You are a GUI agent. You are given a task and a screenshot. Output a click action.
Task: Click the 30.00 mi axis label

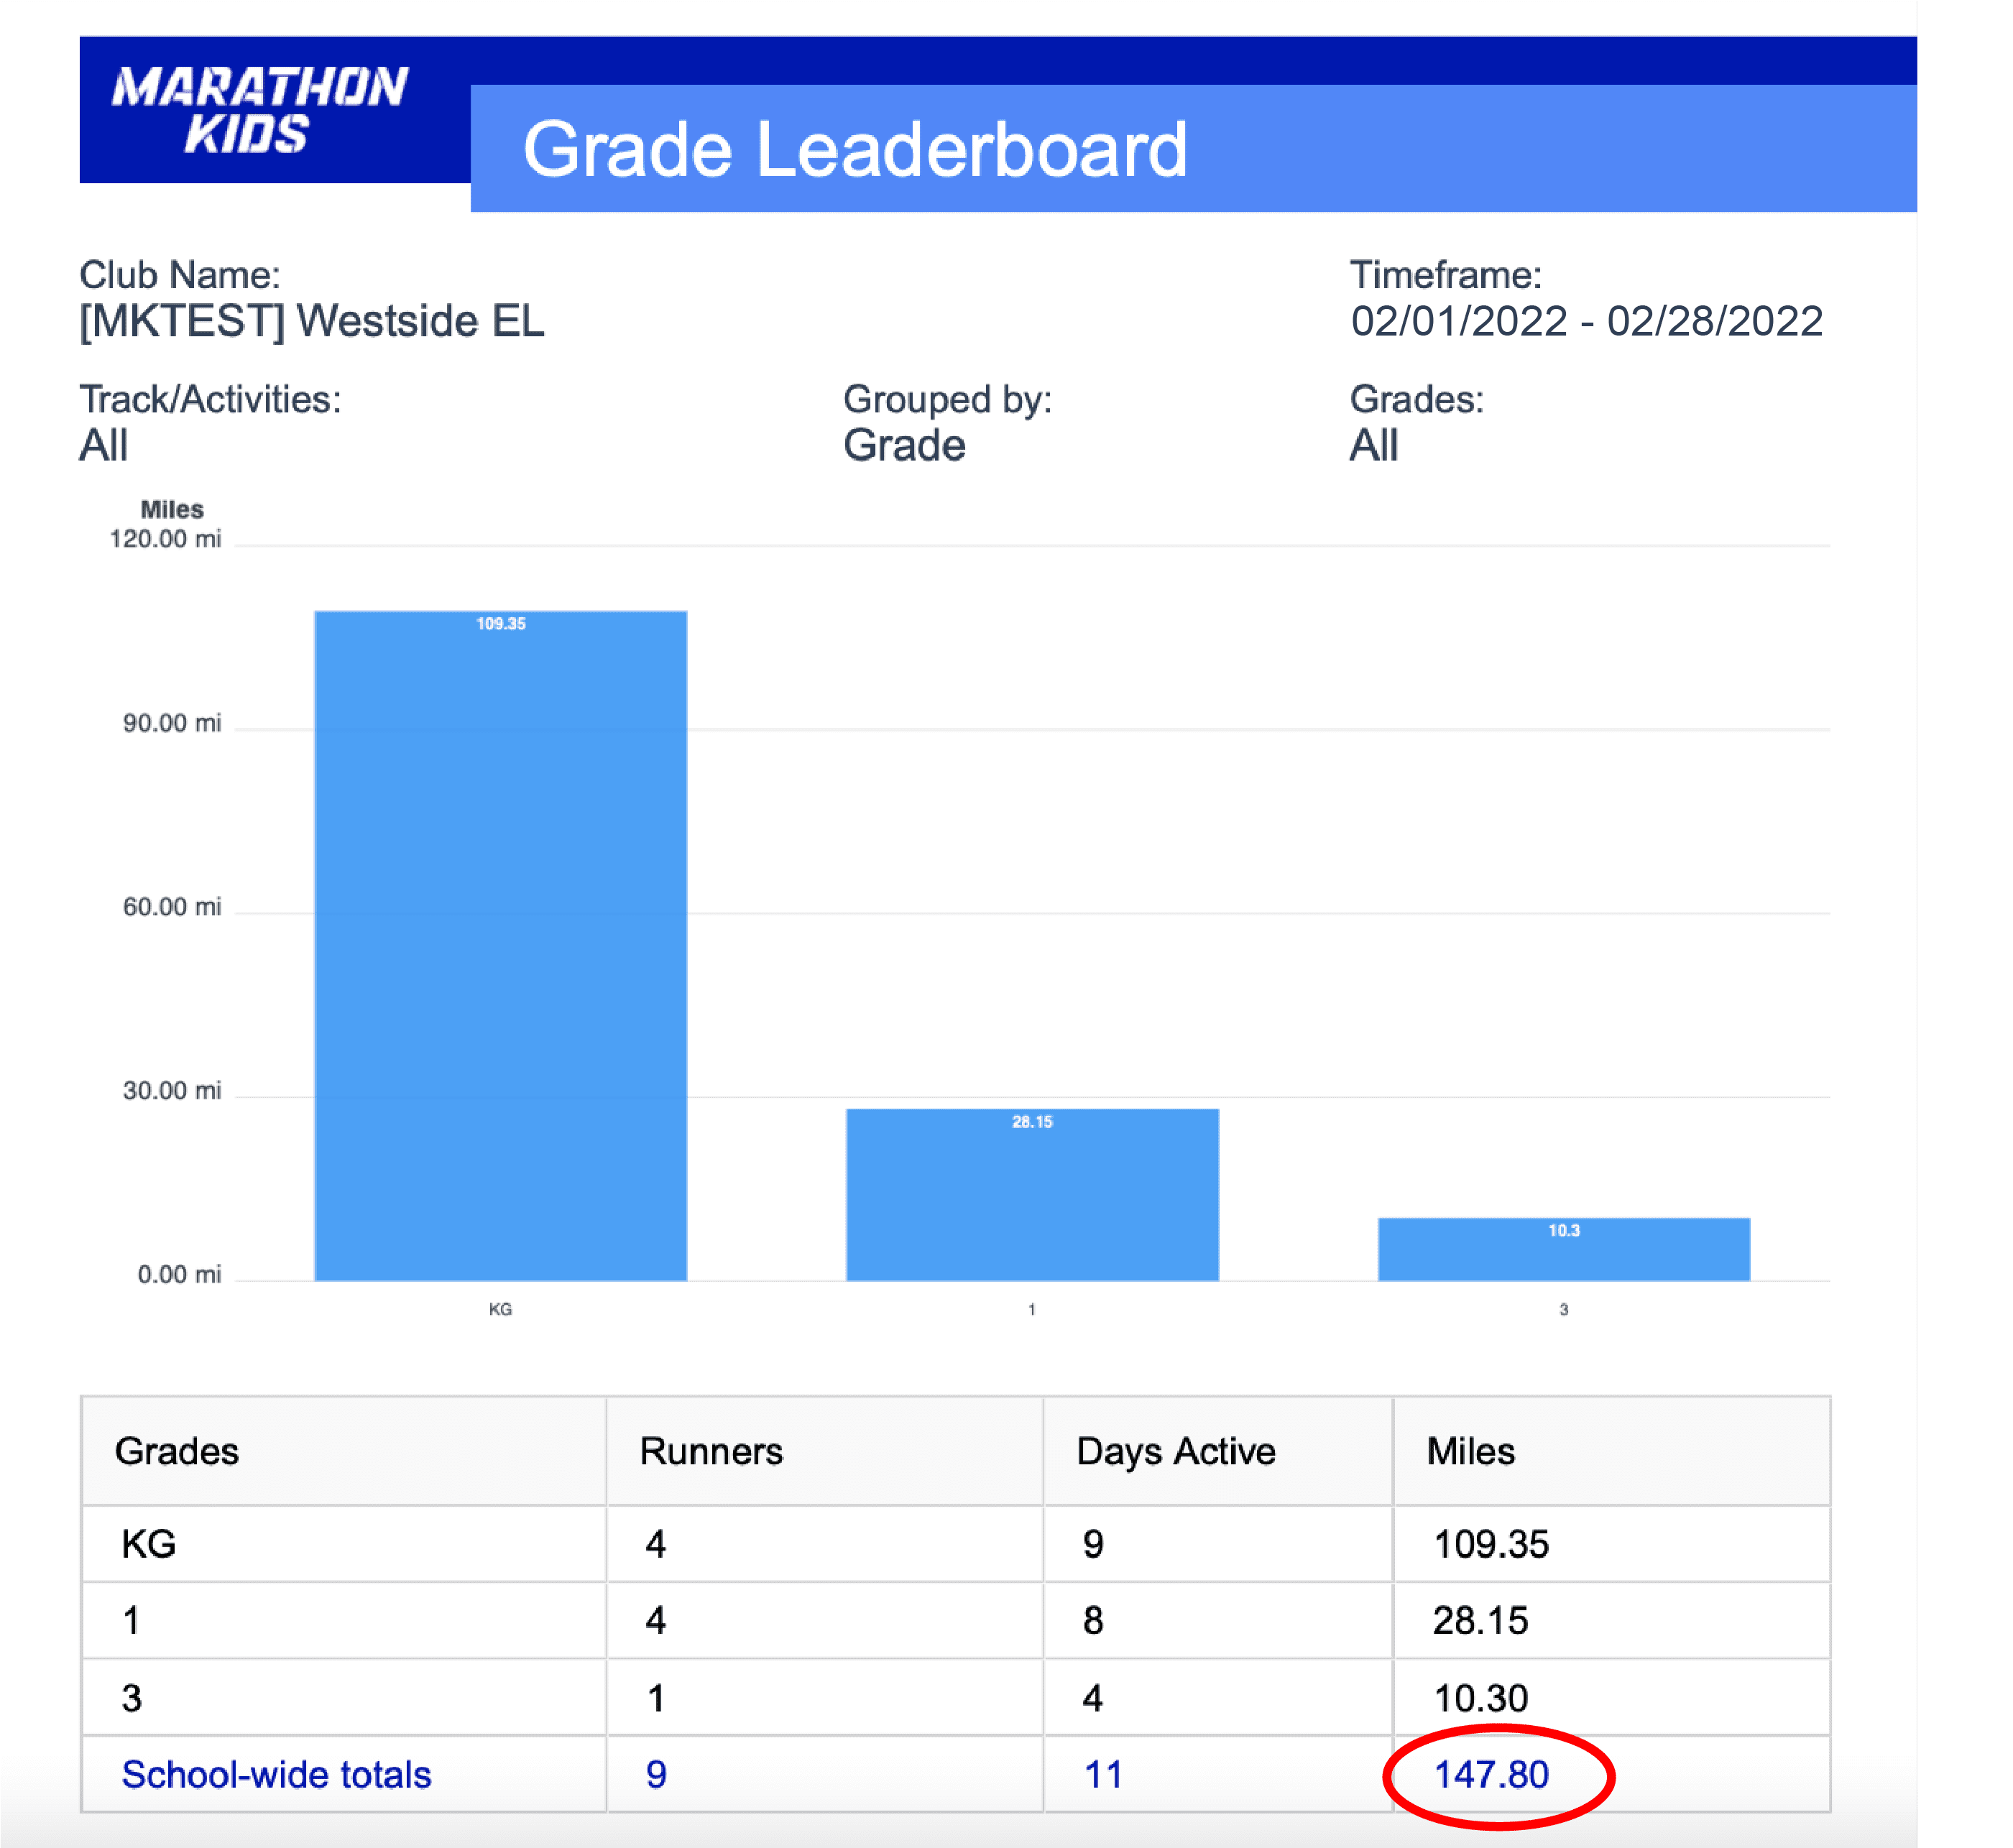[172, 1091]
